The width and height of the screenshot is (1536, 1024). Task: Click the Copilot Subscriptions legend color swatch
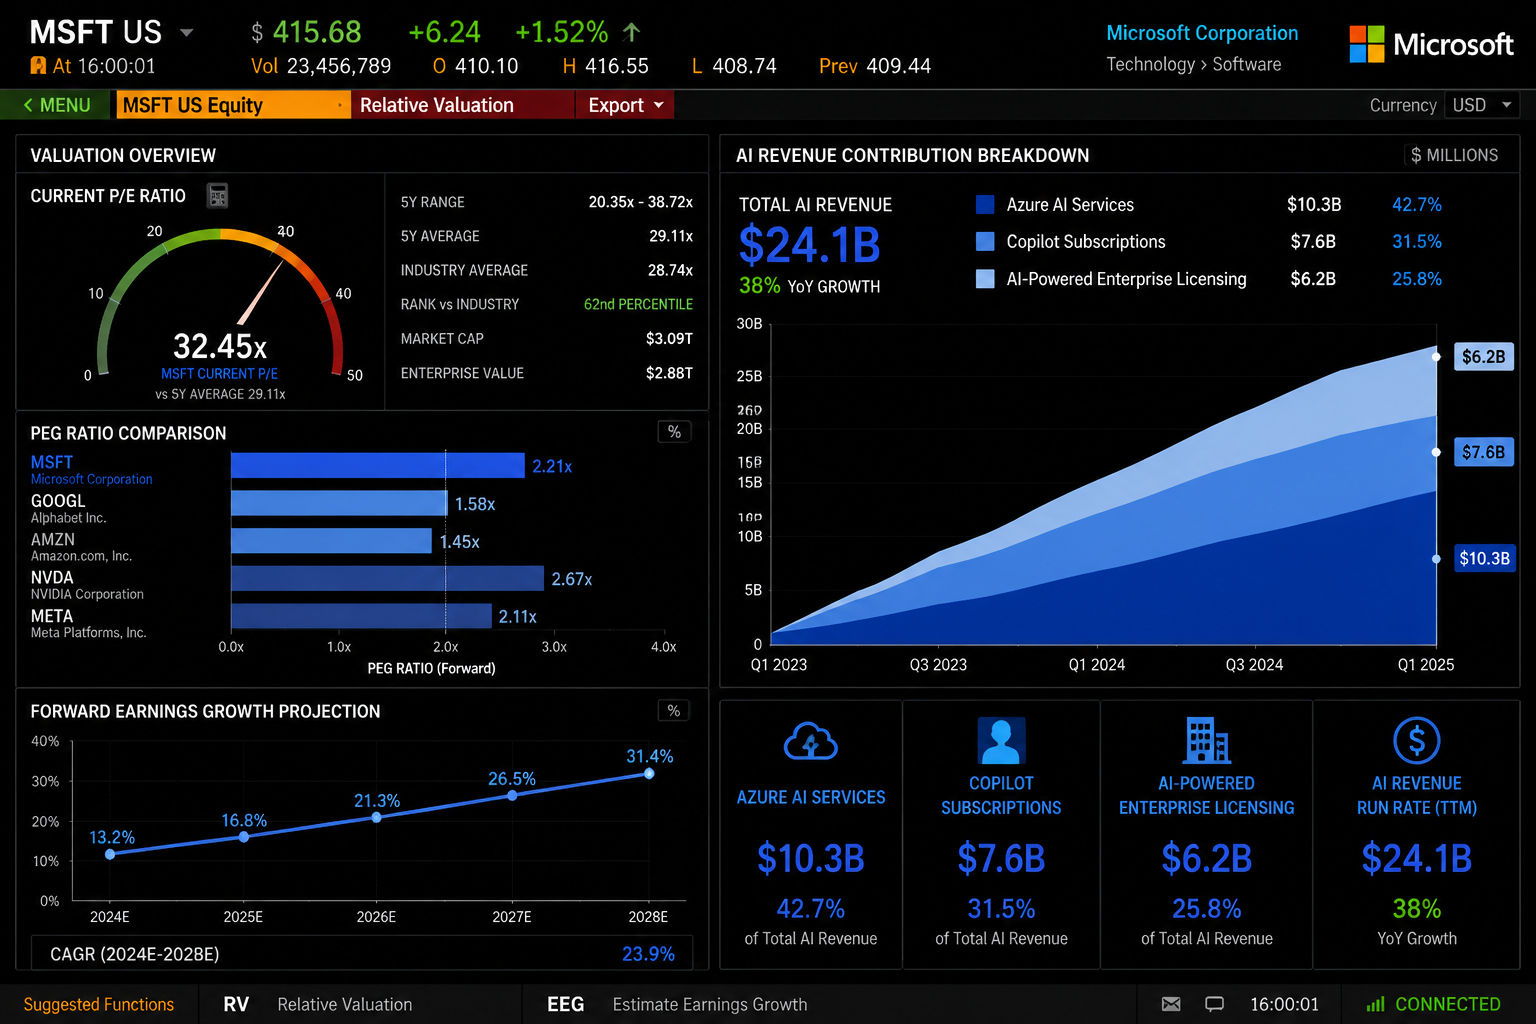(985, 241)
